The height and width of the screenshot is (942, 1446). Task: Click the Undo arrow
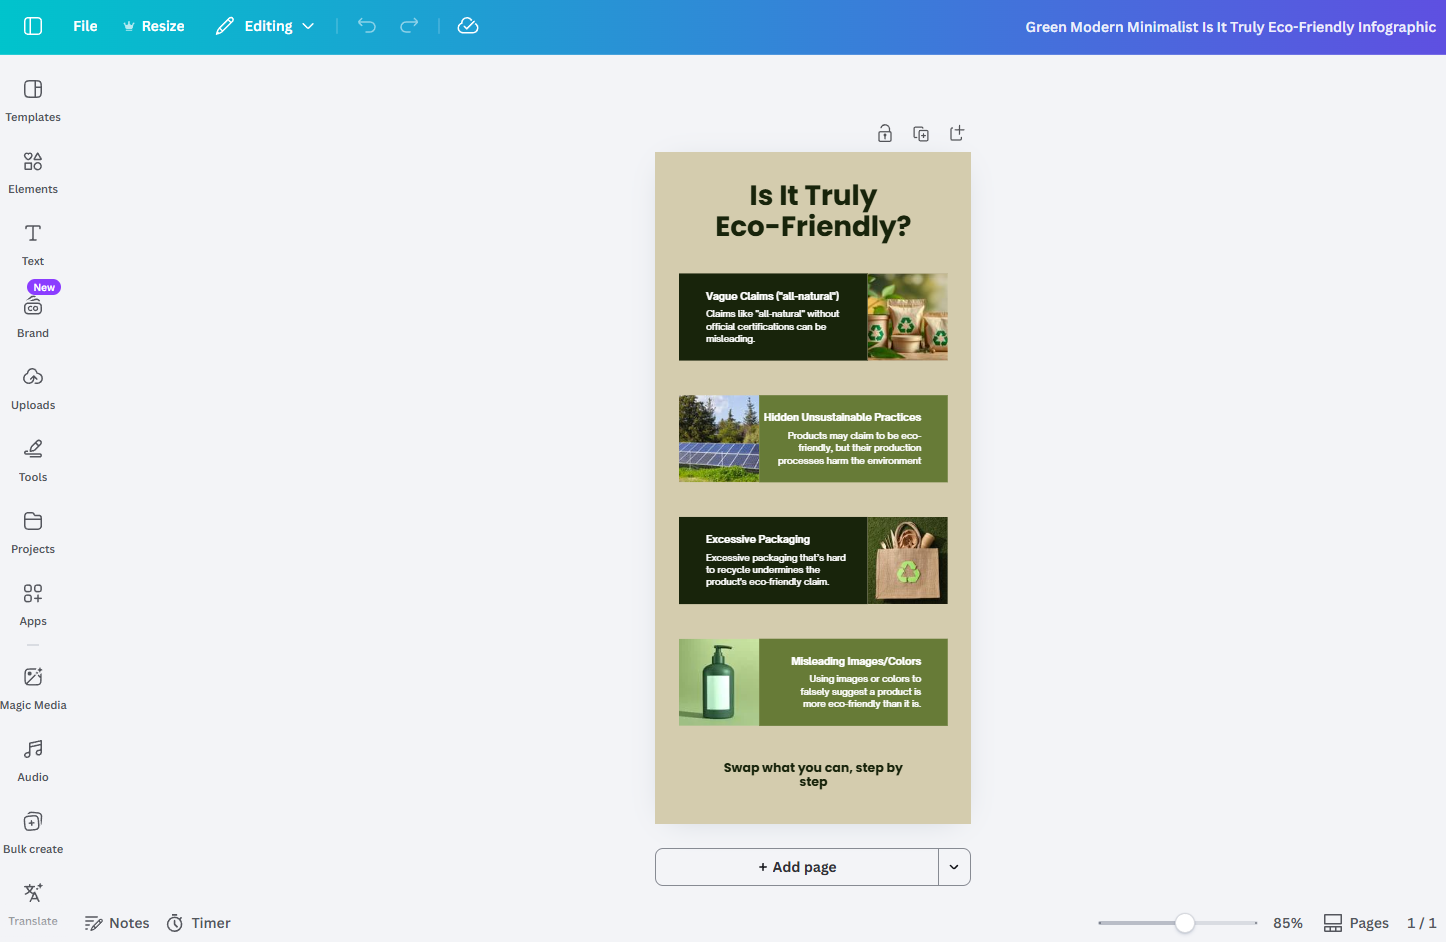(366, 26)
